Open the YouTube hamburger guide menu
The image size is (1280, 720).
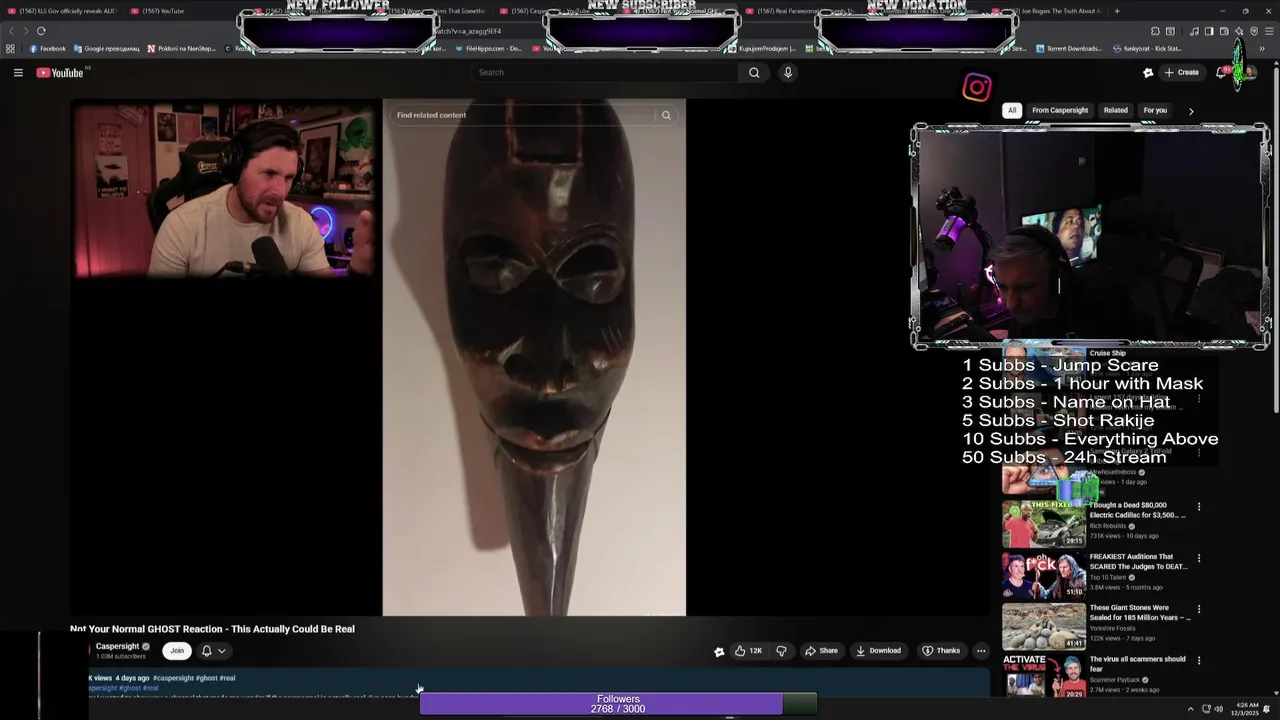click(x=18, y=72)
